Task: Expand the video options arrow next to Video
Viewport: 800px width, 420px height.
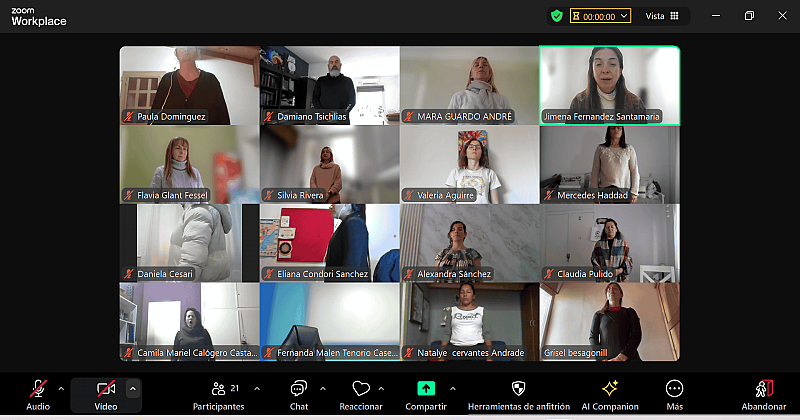Action: pos(133,388)
